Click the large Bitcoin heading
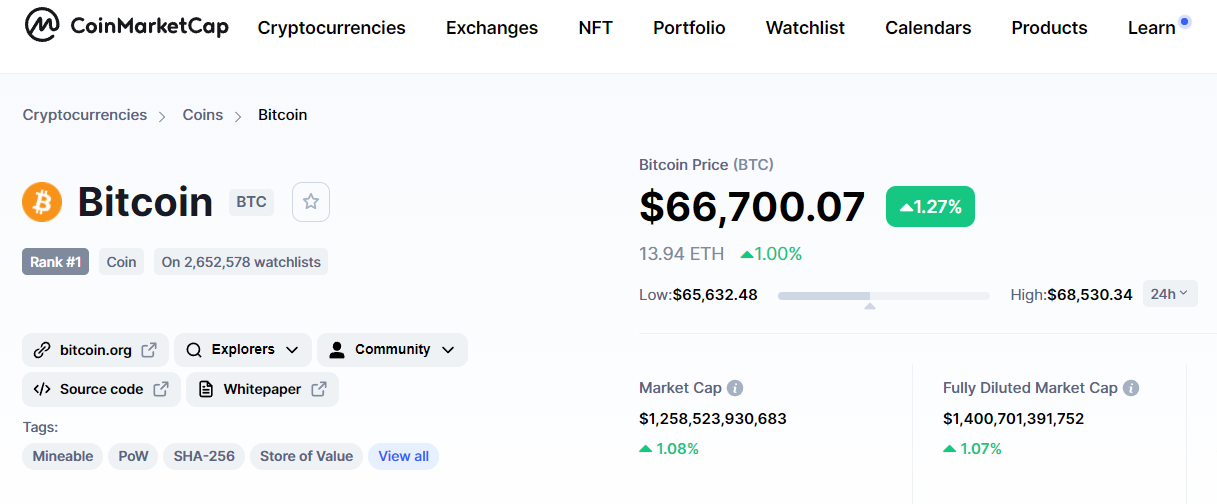The height and width of the screenshot is (504, 1217). click(x=146, y=203)
